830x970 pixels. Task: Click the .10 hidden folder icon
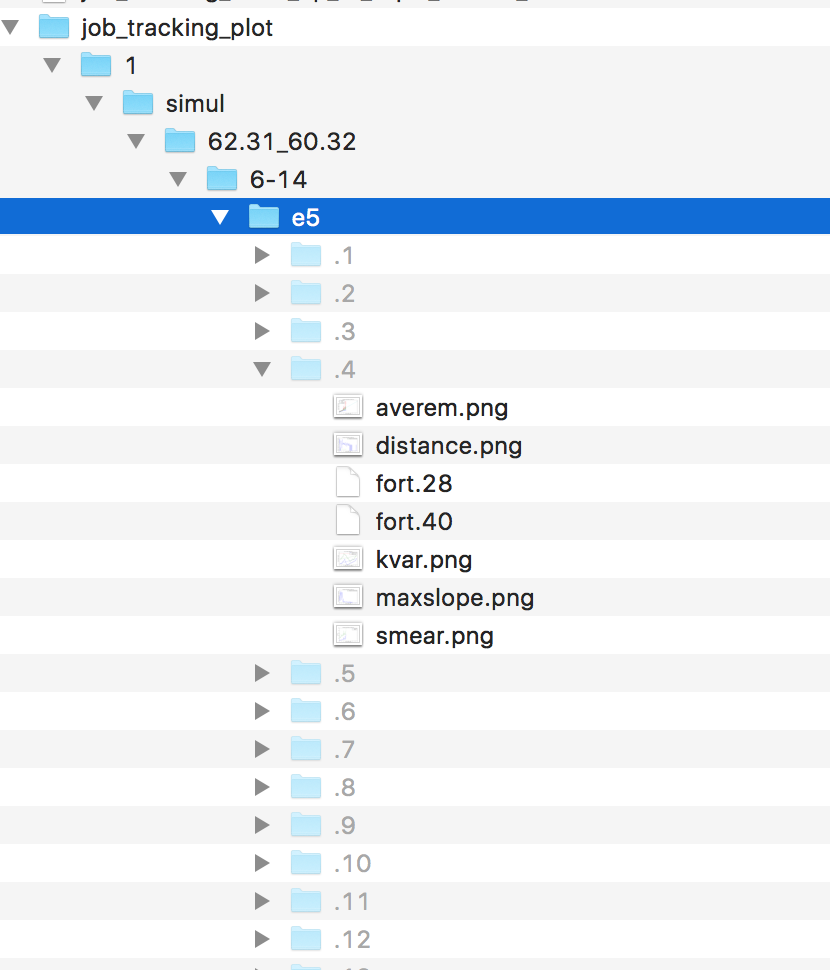(x=306, y=862)
